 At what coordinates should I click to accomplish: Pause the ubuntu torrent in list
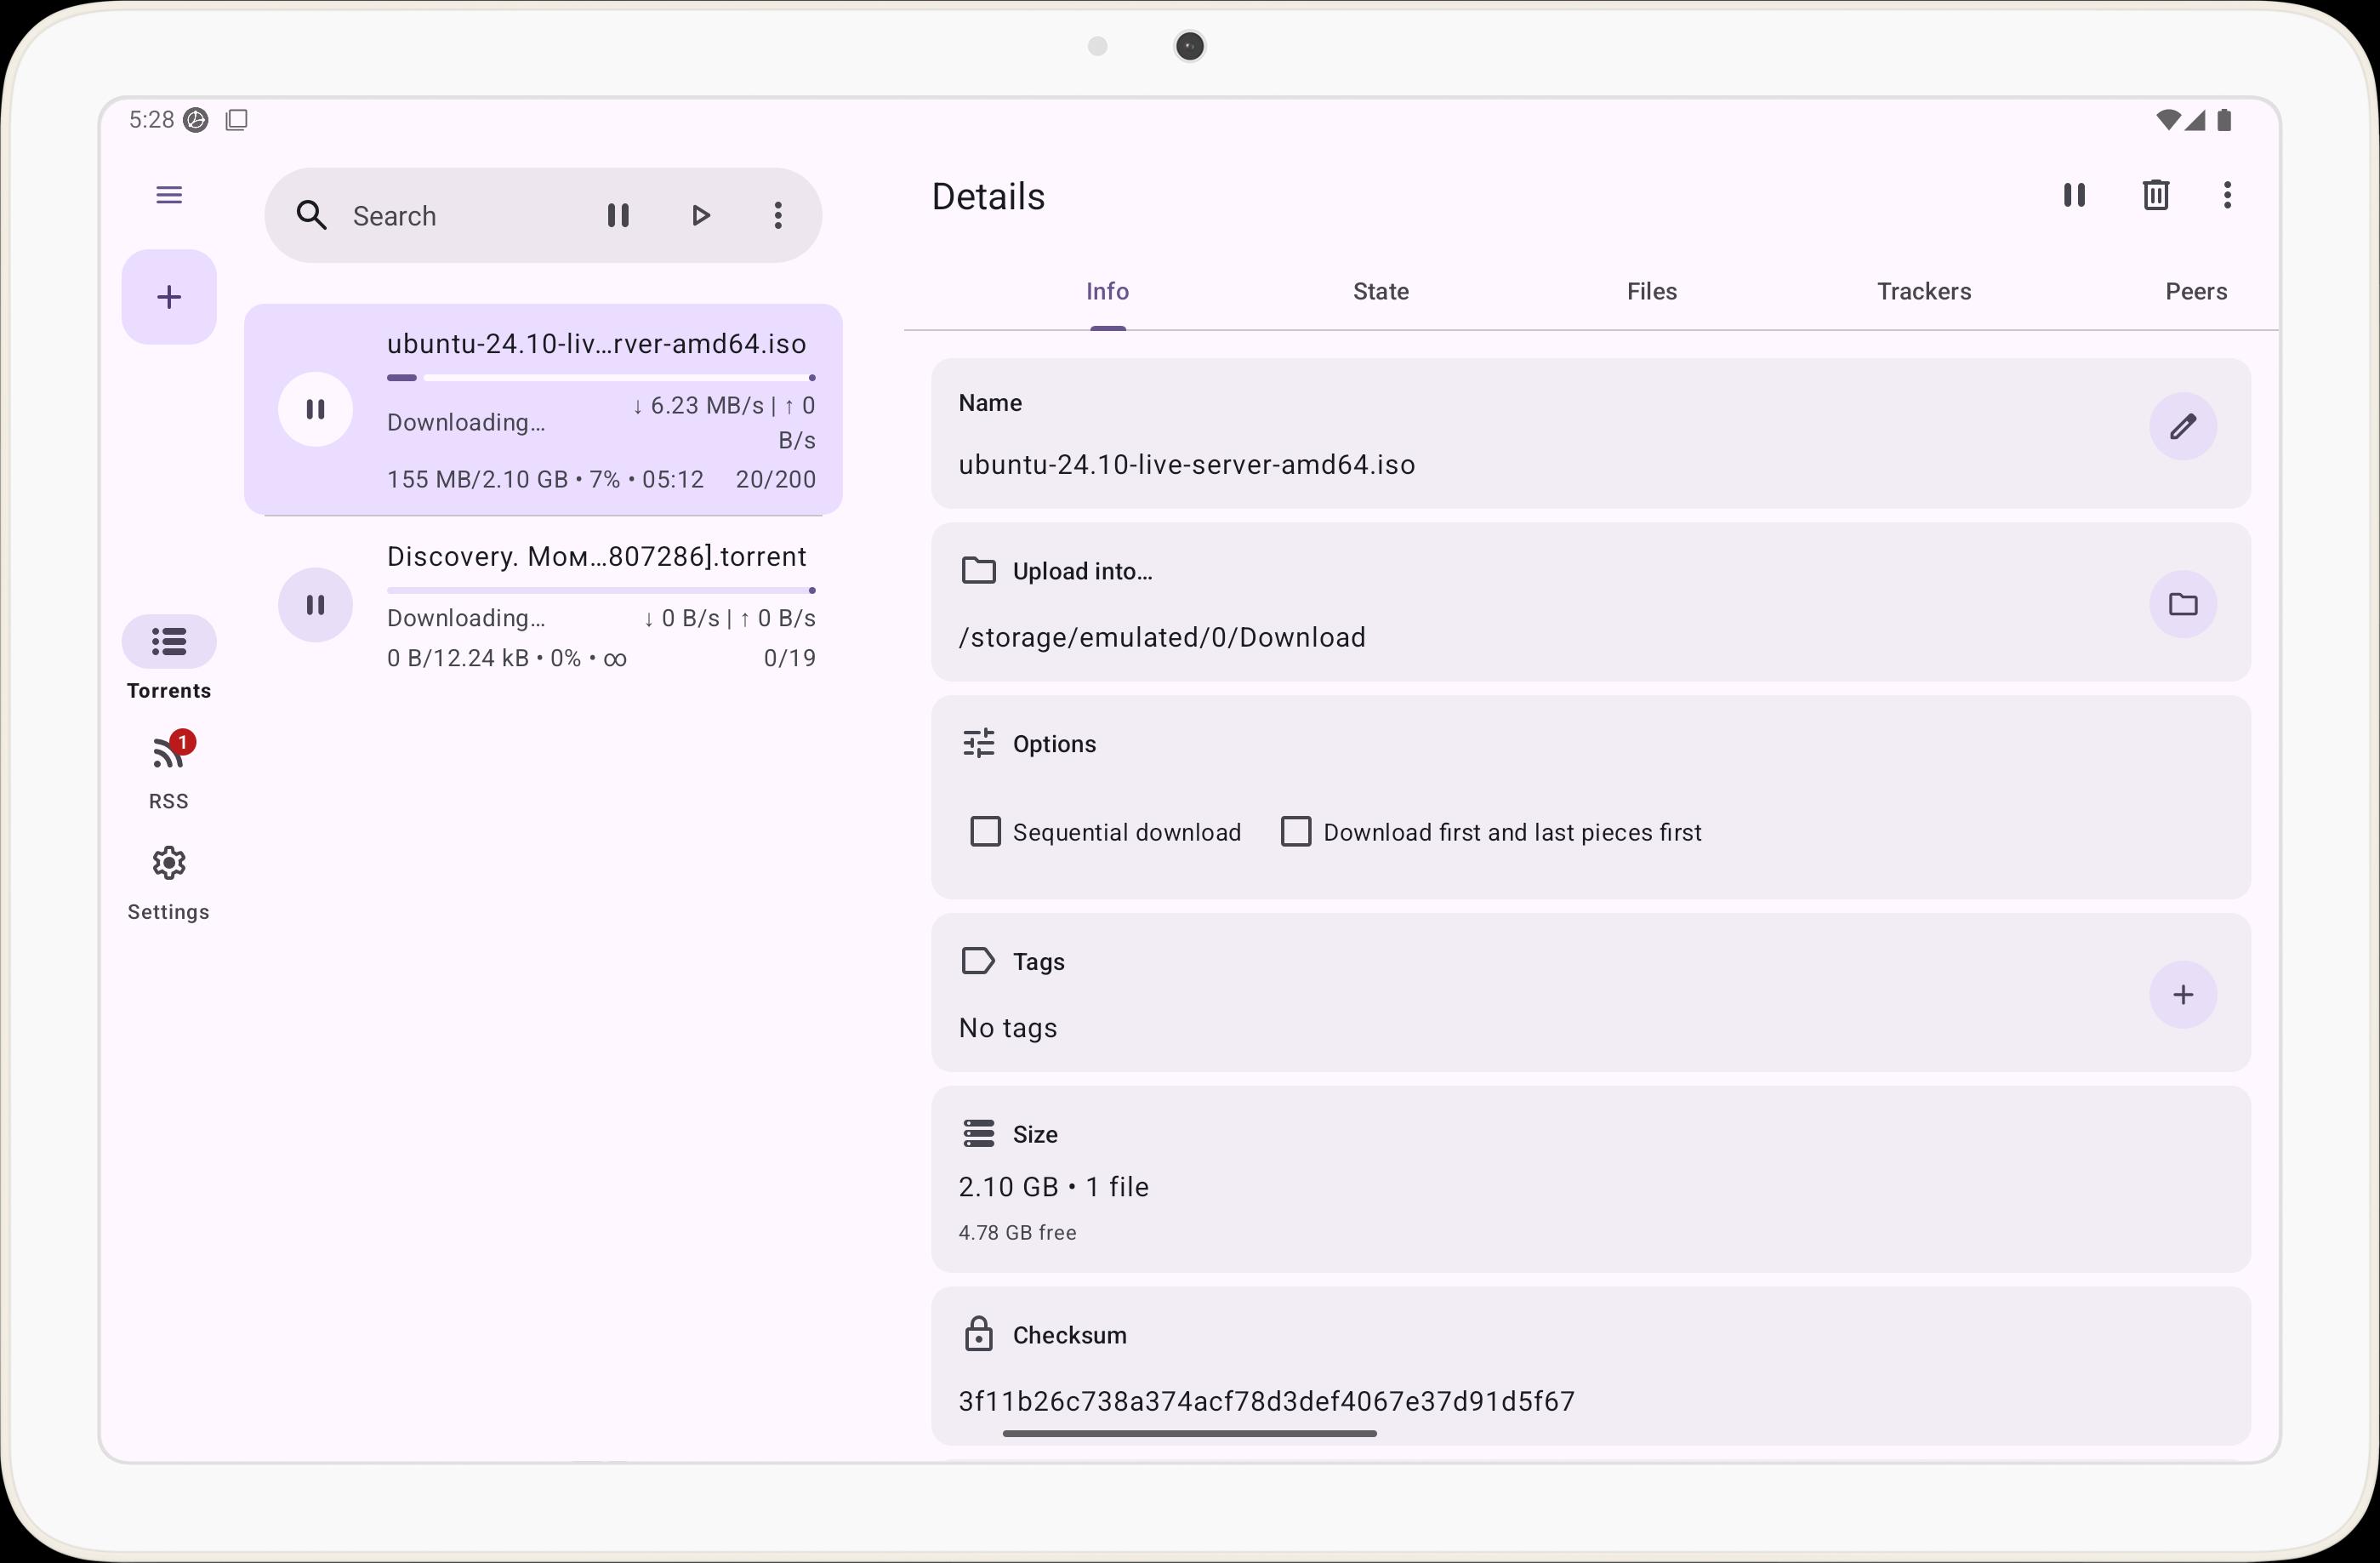pos(315,409)
